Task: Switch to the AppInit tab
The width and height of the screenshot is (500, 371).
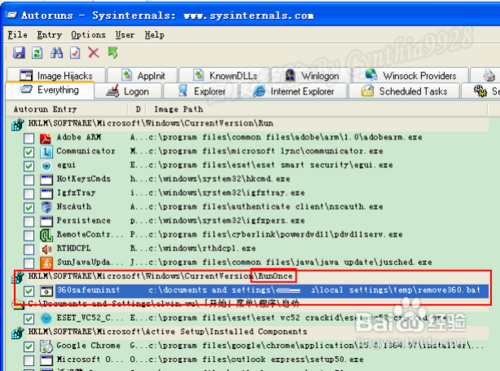Action: coord(143,75)
